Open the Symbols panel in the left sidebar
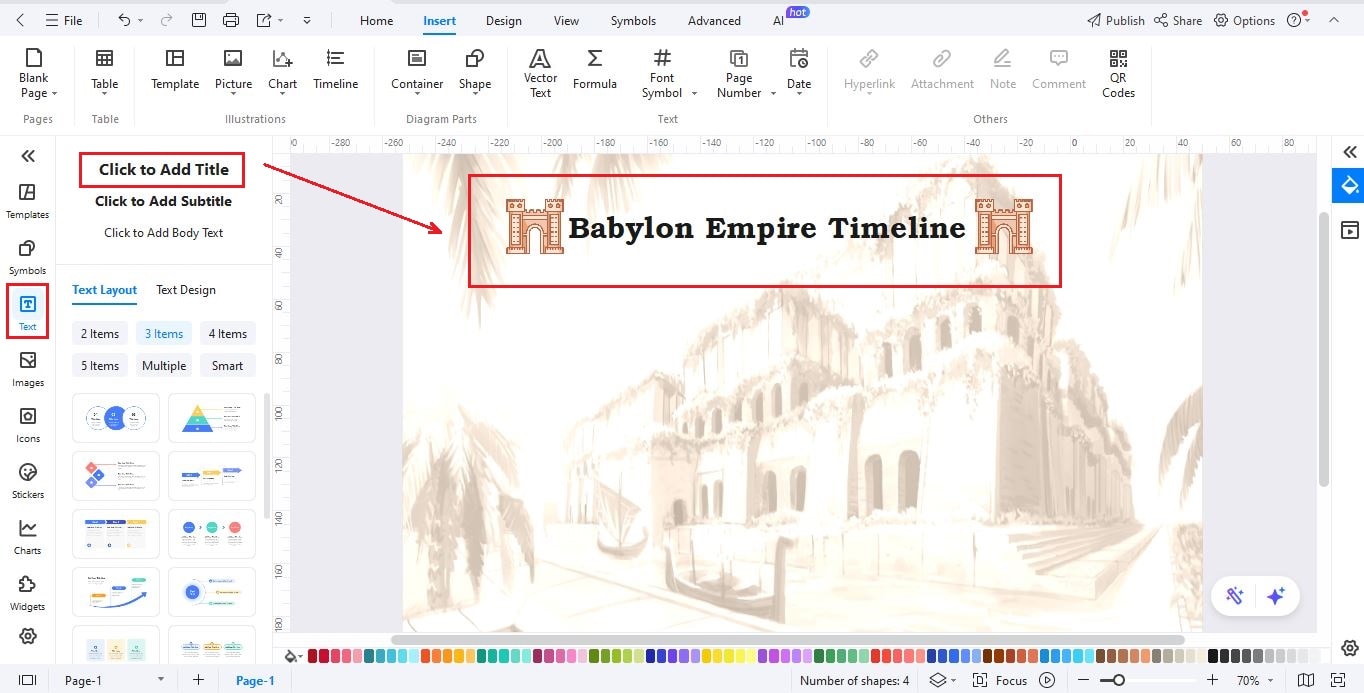Image resolution: width=1364 pixels, height=693 pixels. (x=27, y=255)
